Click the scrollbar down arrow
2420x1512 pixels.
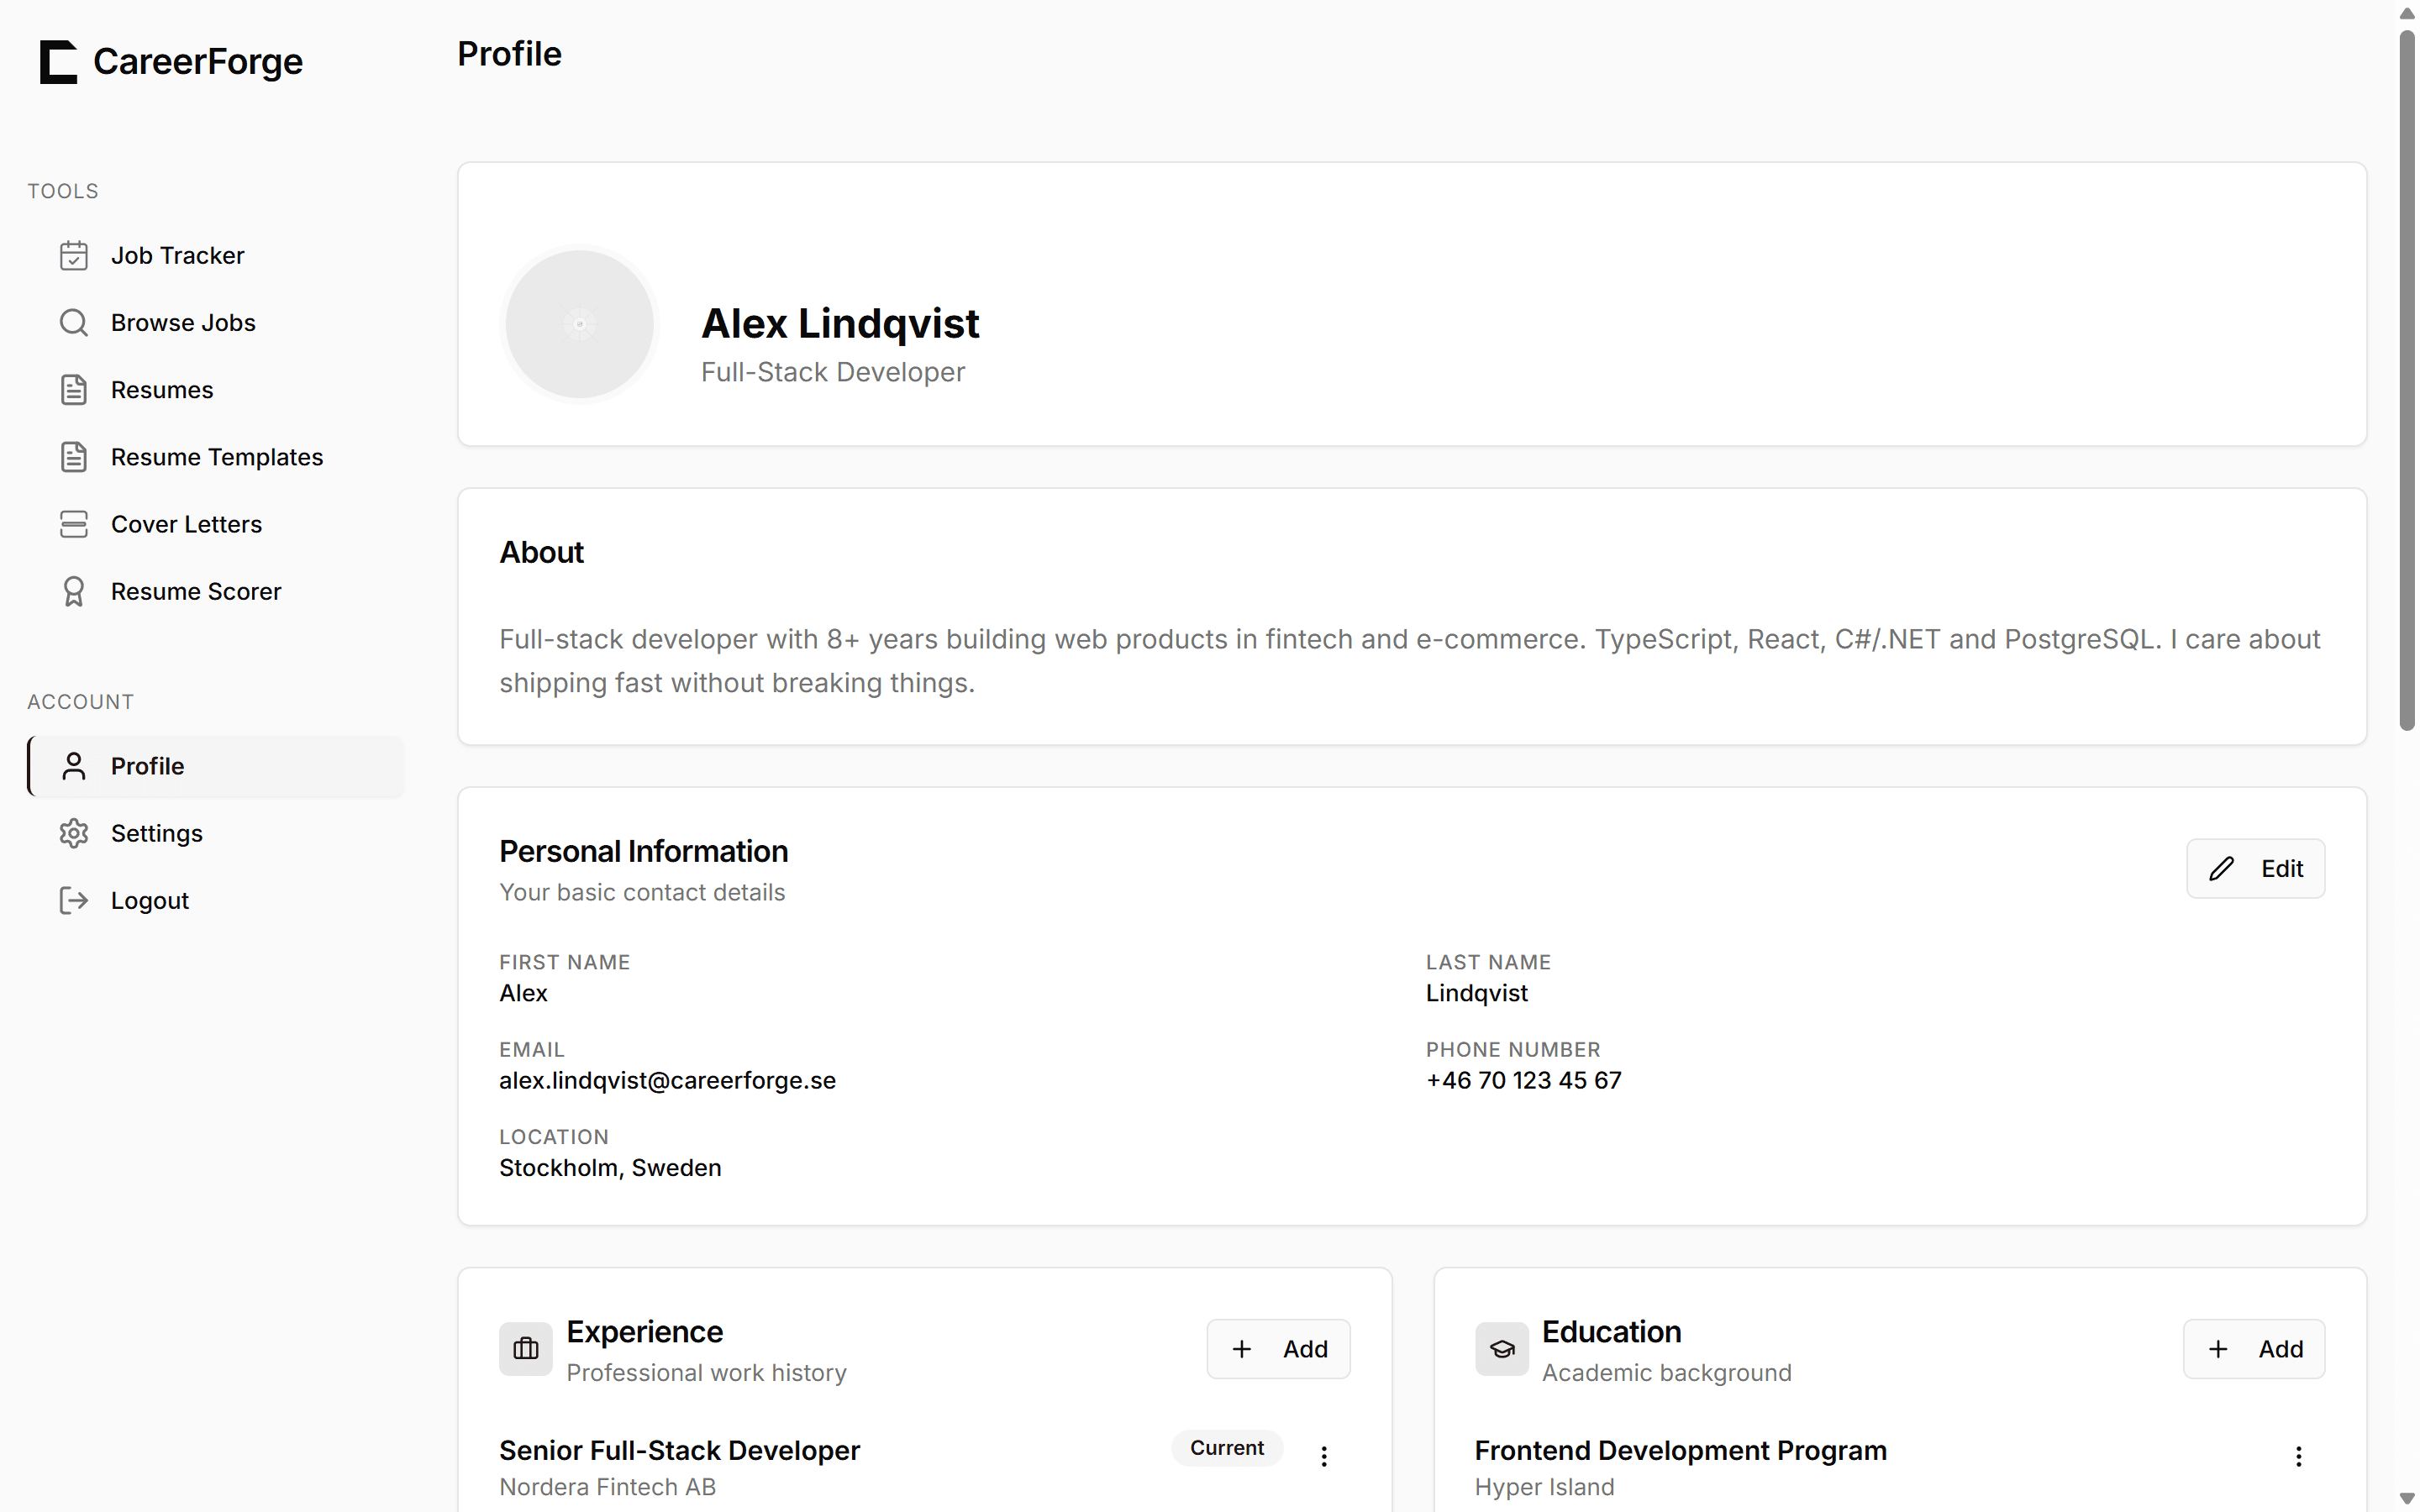coord(2407,1499)
